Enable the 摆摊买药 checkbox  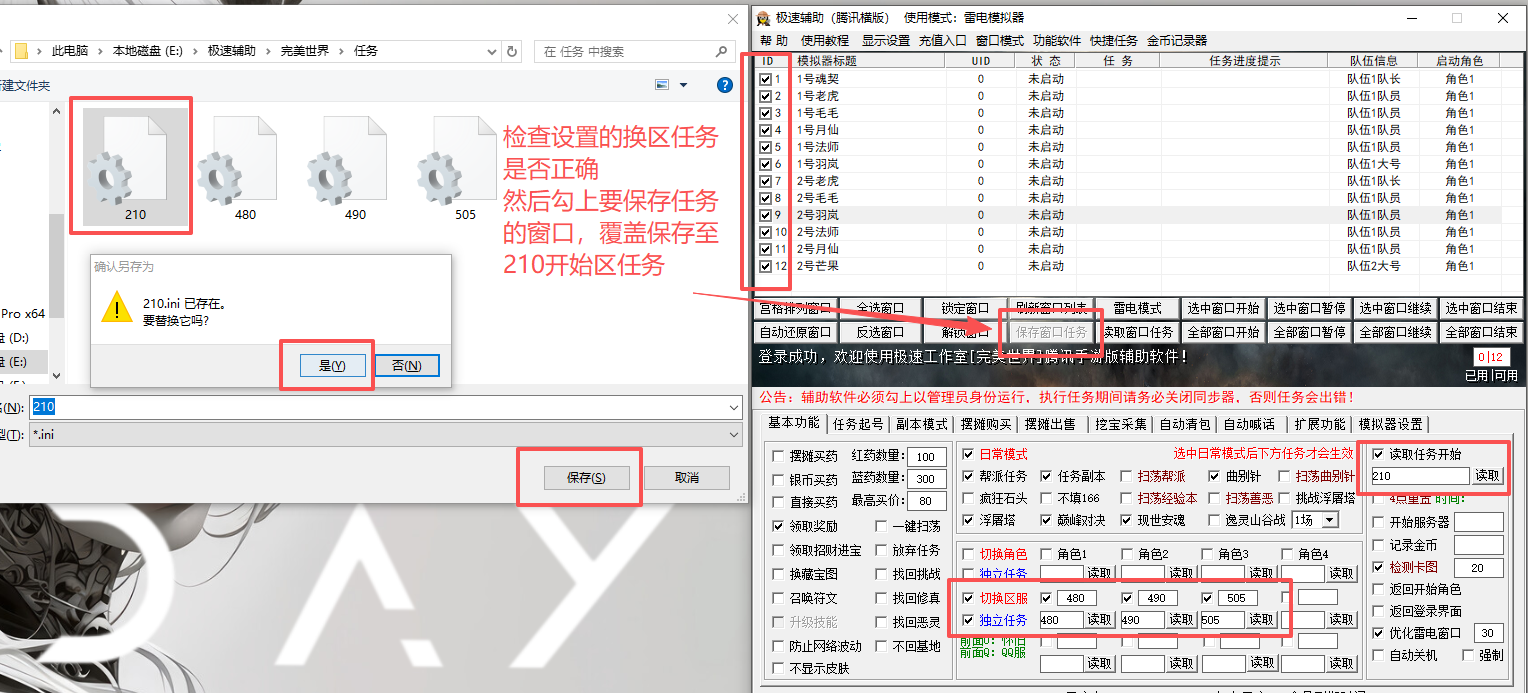[779, 456]
